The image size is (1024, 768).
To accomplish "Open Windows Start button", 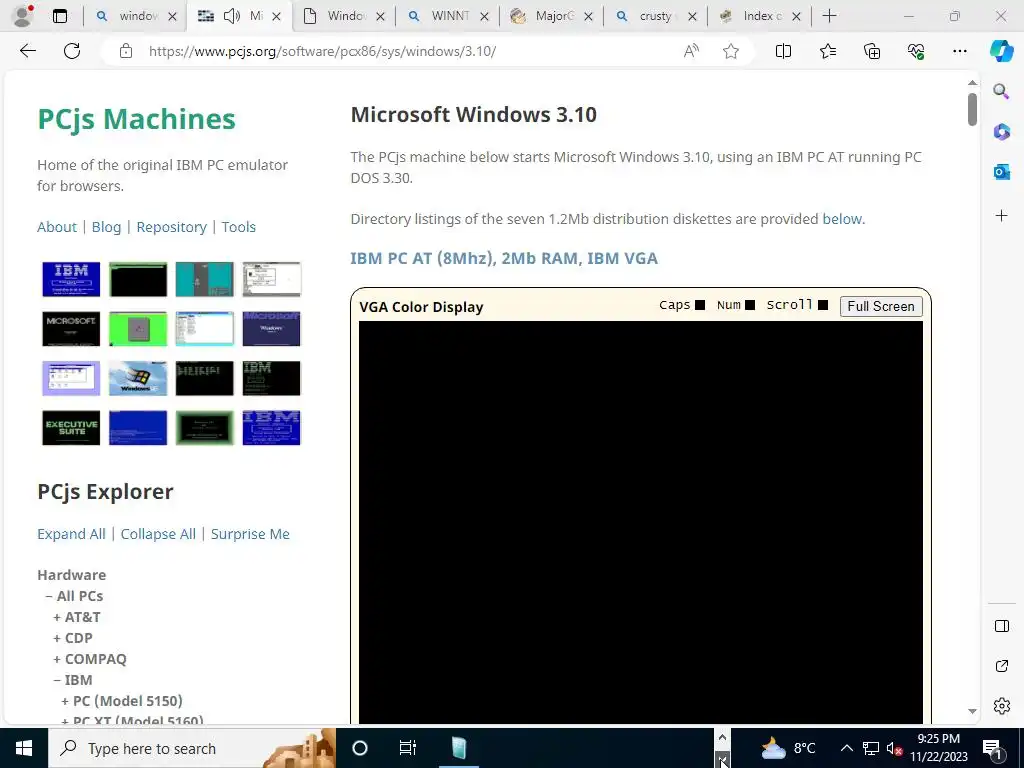I will [x=24, y=748].
